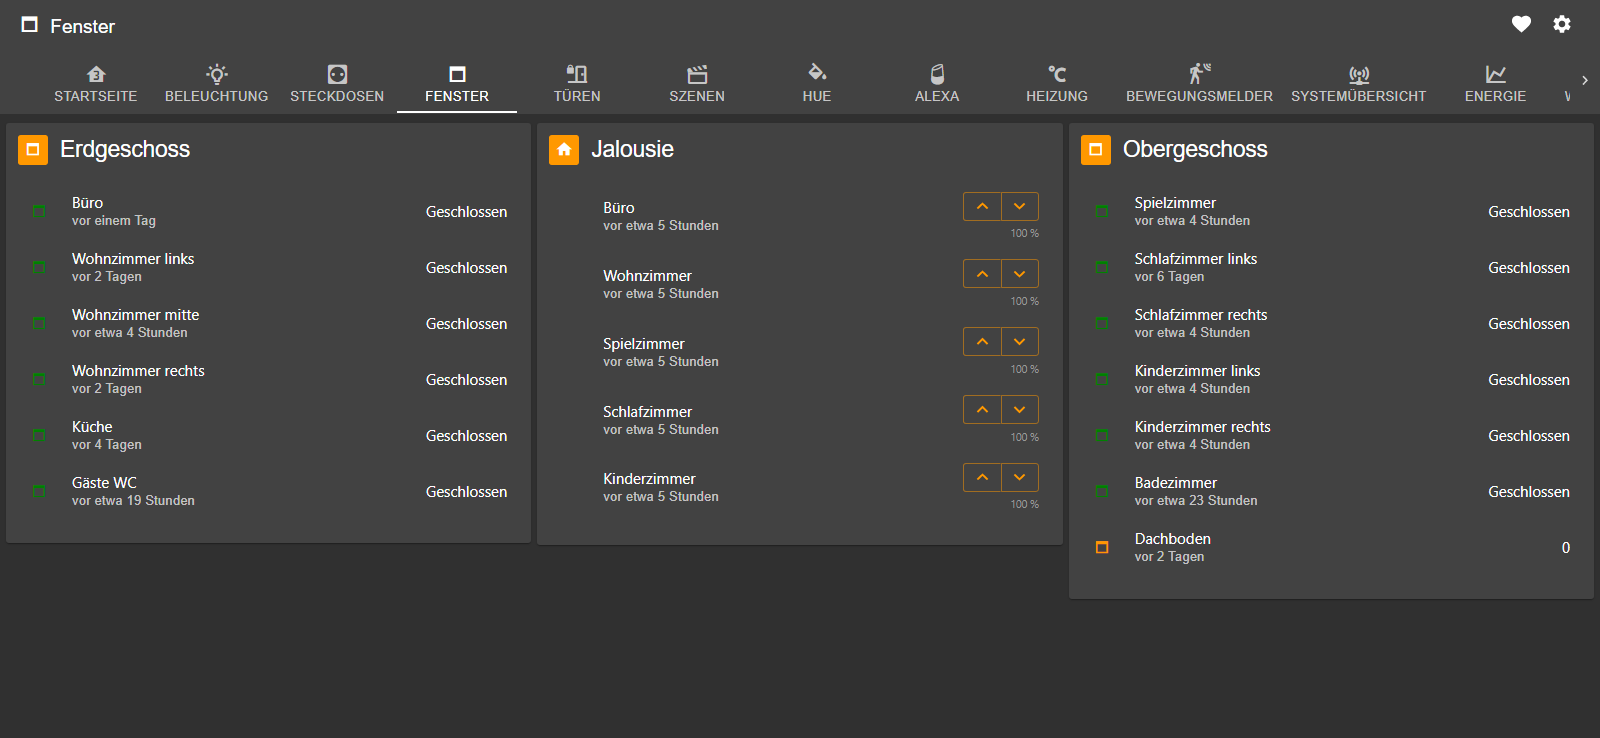Click Wohnzimmer rechts window state icon
The height and width of the screenshot is (738, 1600).
39,380
